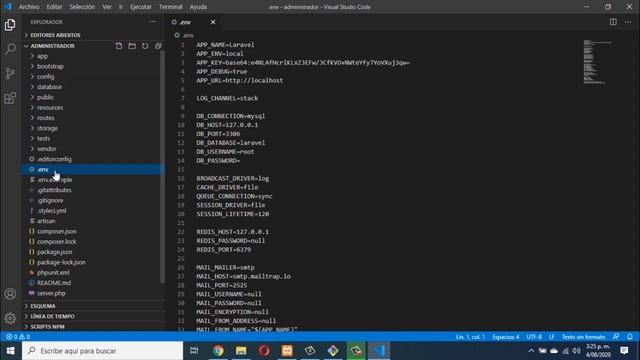Open the Ejecutar menu

(140, 7)
